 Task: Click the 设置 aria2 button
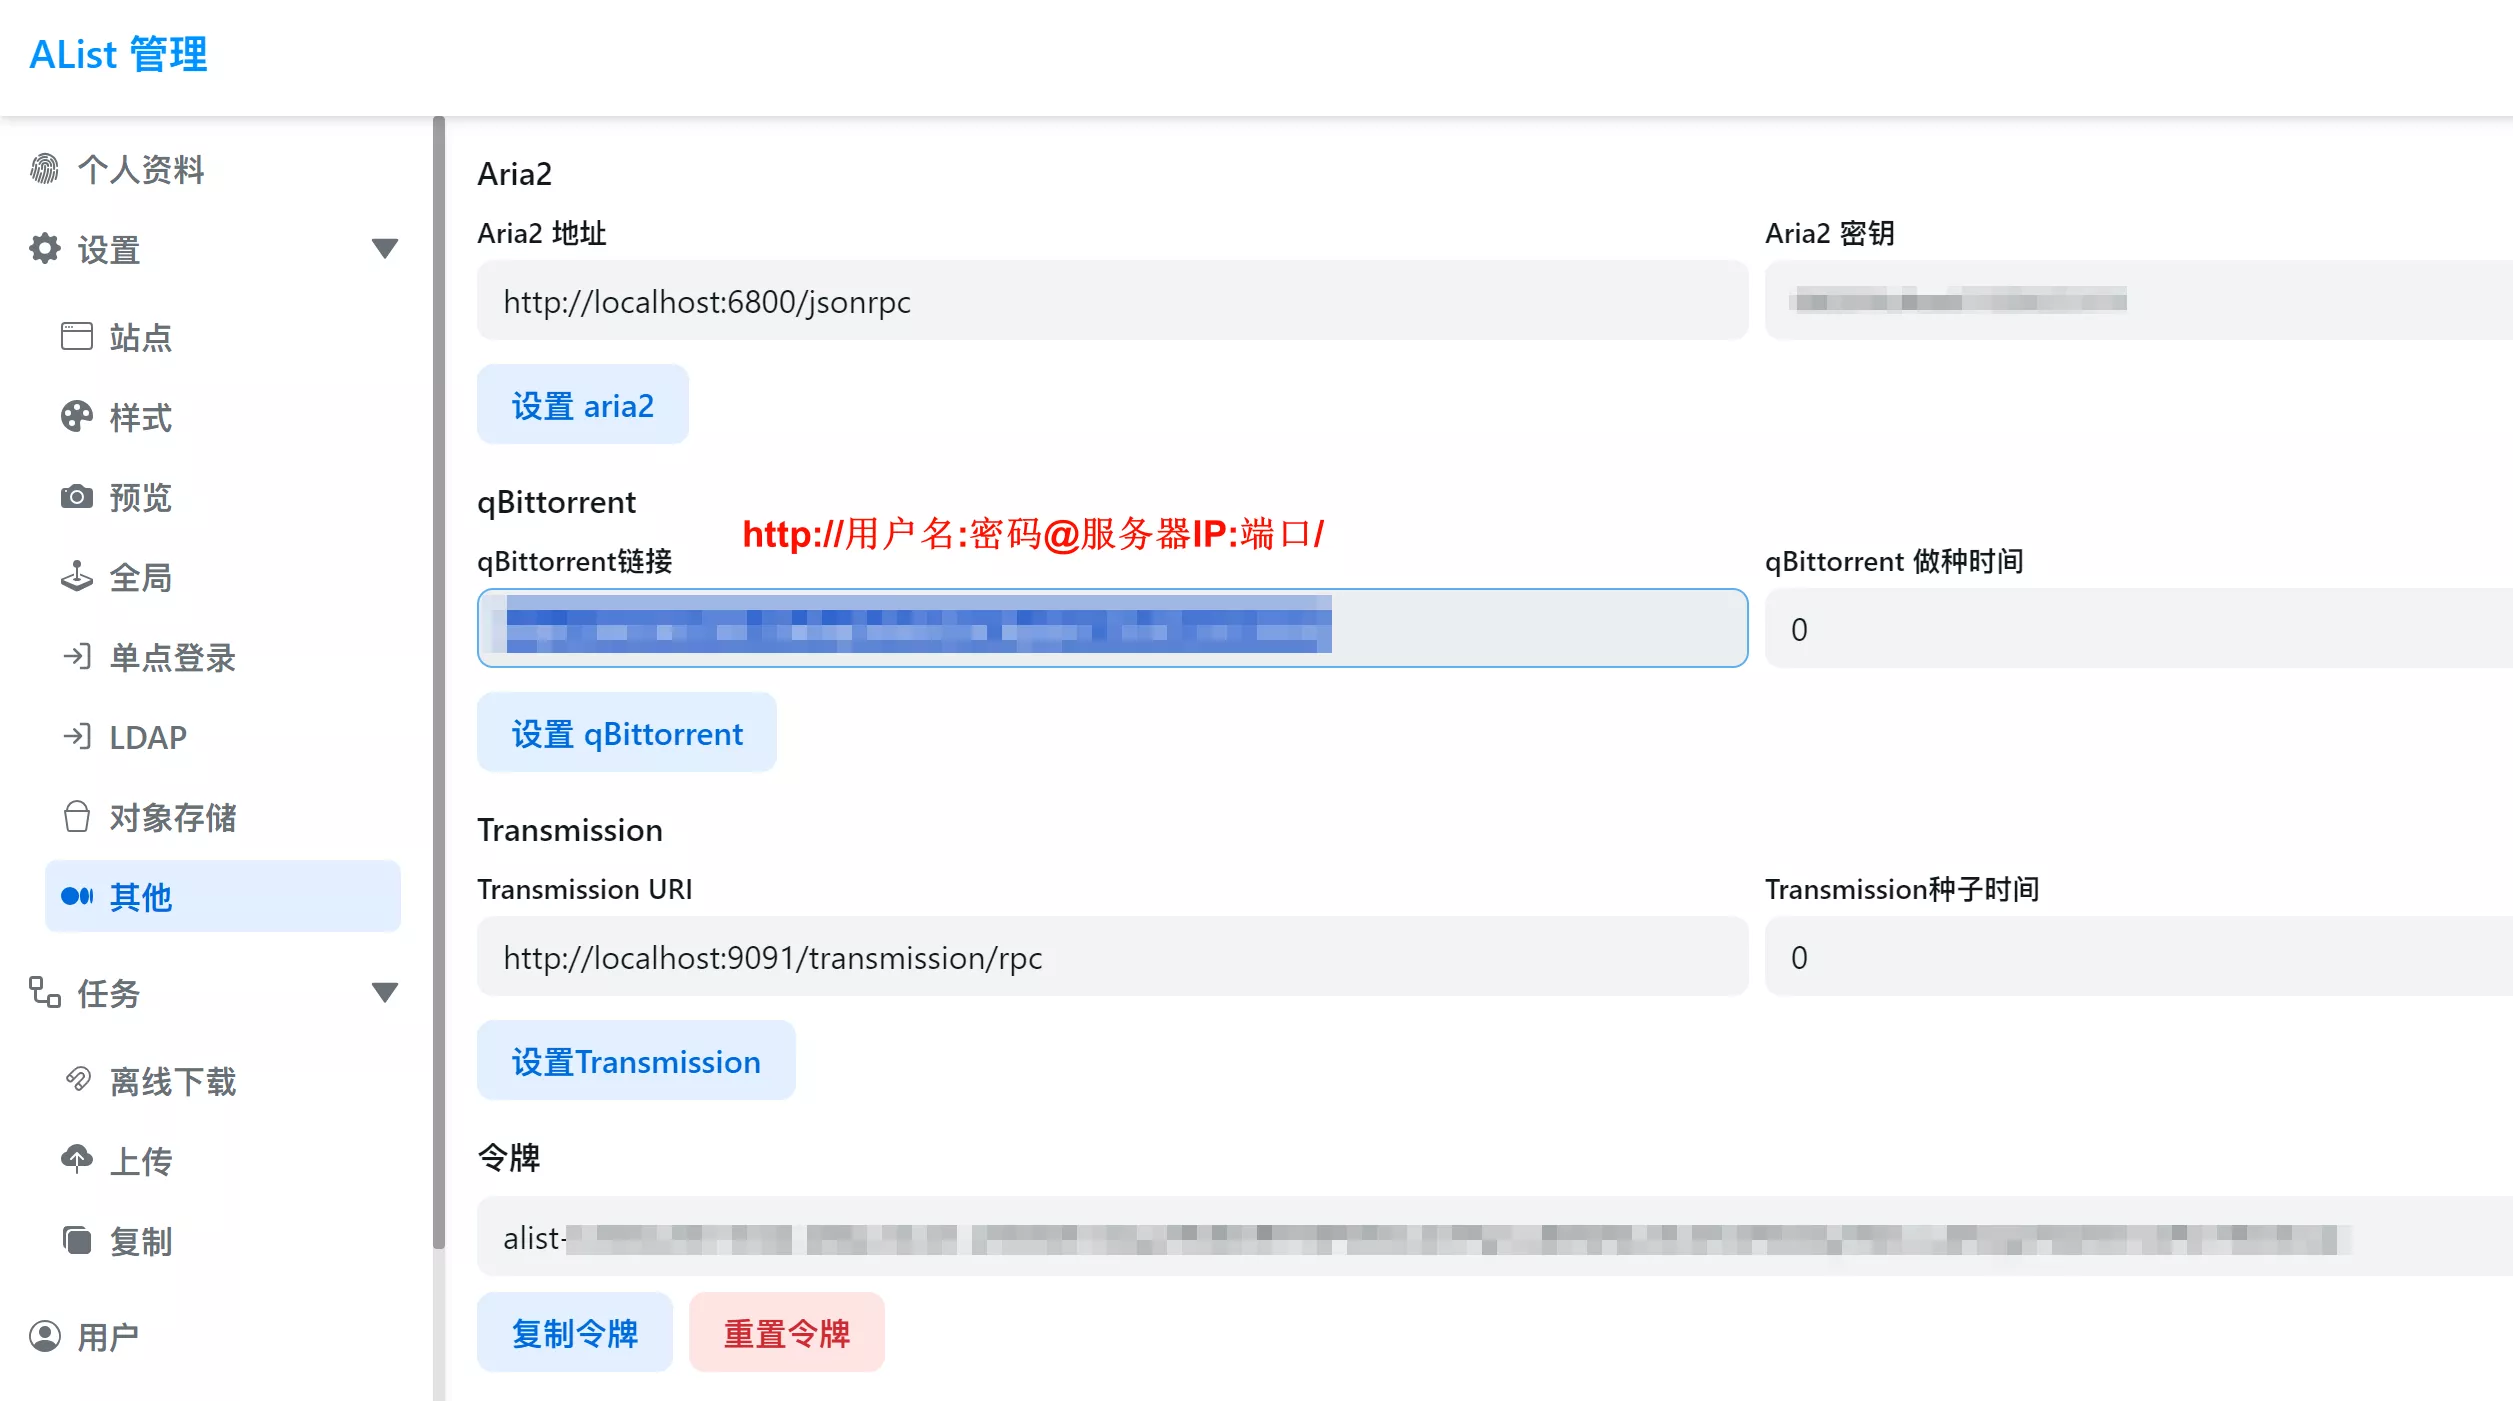(583, 404)
